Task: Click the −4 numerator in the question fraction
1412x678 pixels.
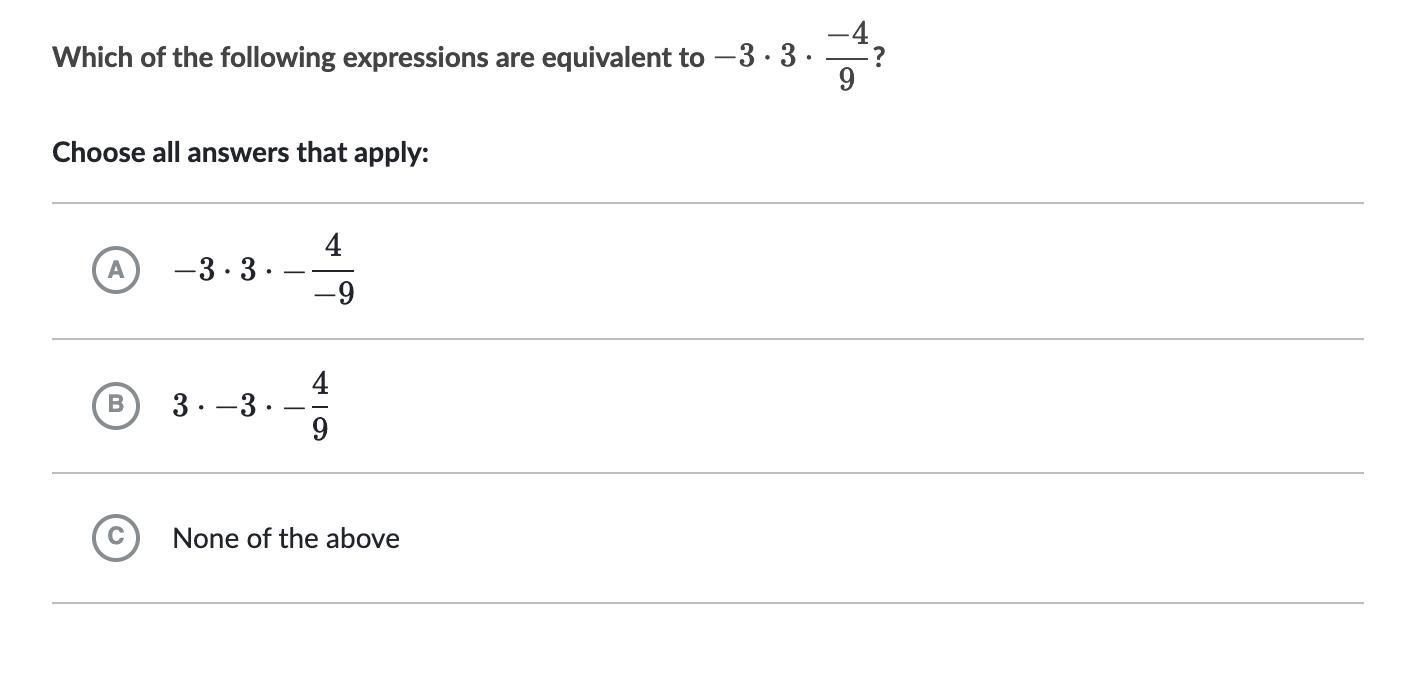Action: tap(847, 33)
